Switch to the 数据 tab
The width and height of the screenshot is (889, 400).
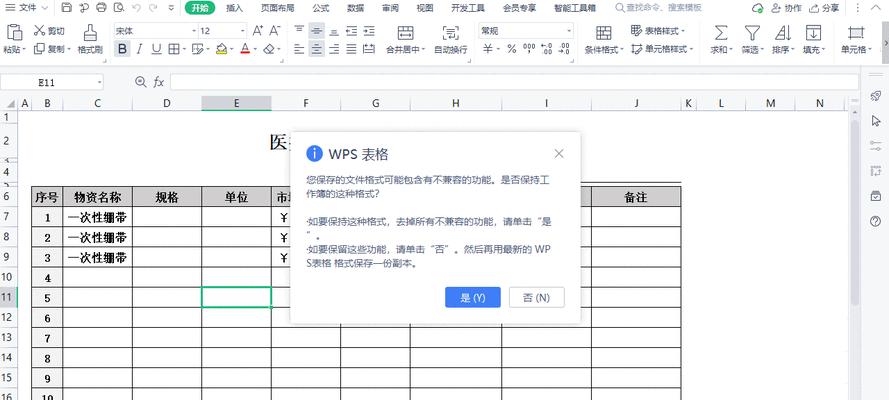pyautogui.click(x=355, y=8)
